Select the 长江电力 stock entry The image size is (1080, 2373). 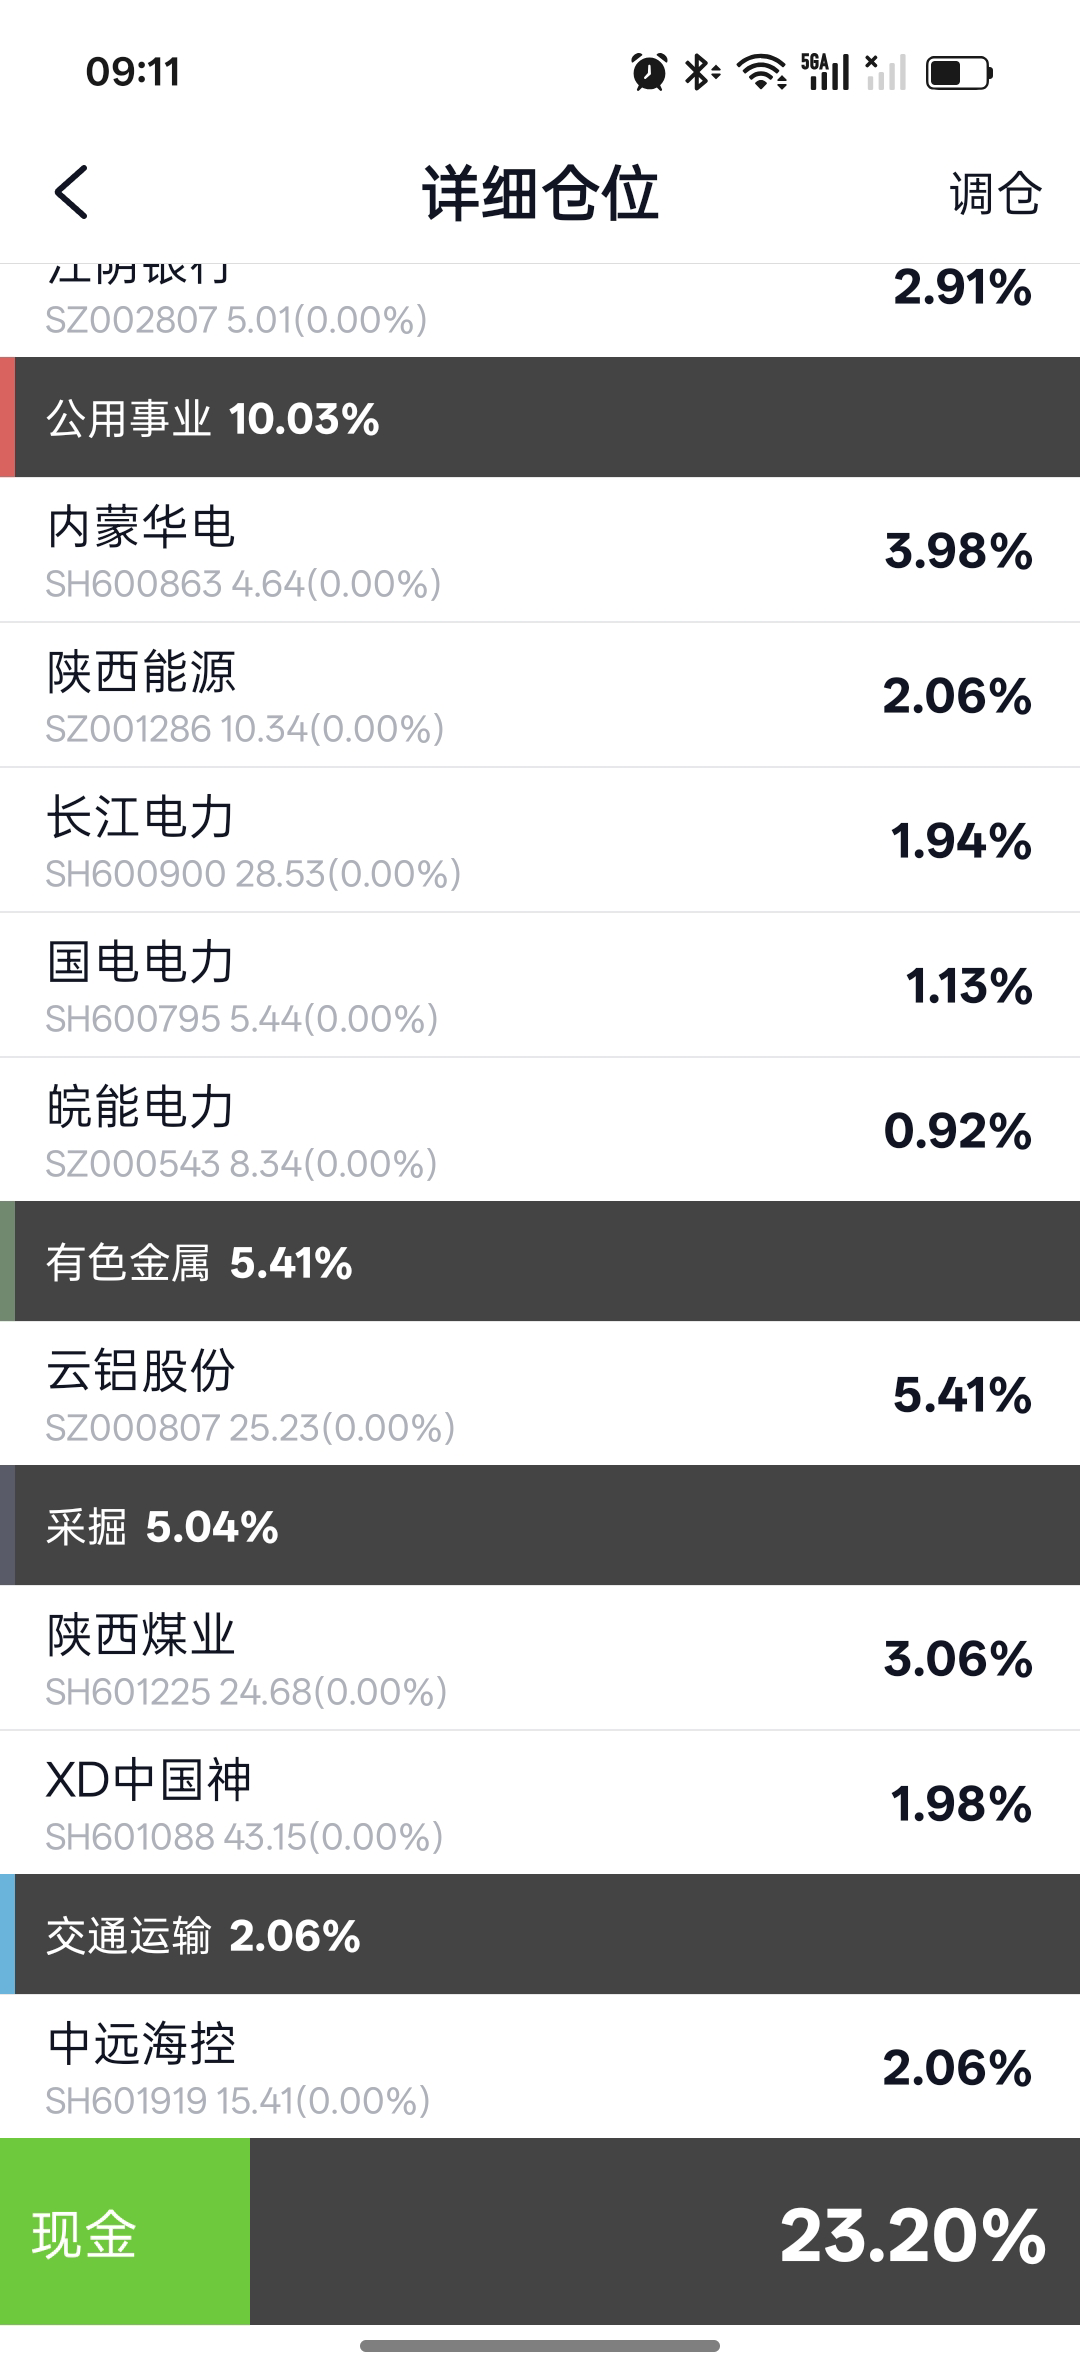tap(540, 840)
